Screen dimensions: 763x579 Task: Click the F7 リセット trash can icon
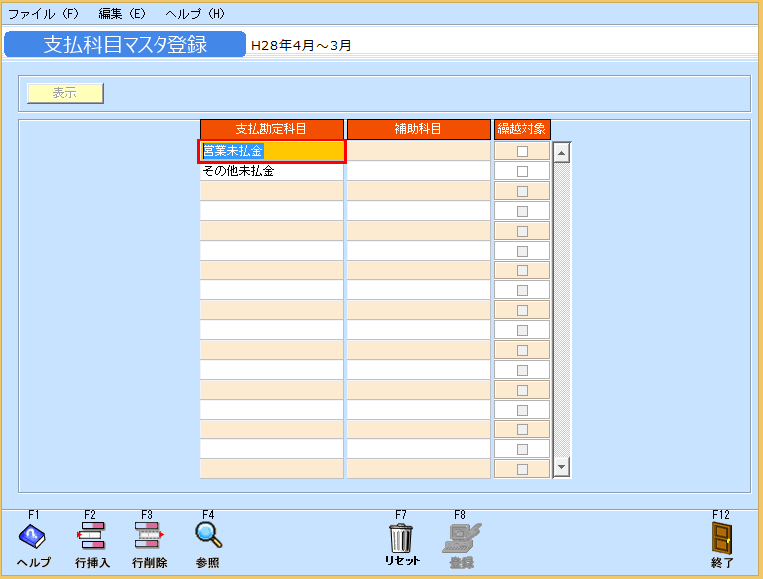point(401,538)
